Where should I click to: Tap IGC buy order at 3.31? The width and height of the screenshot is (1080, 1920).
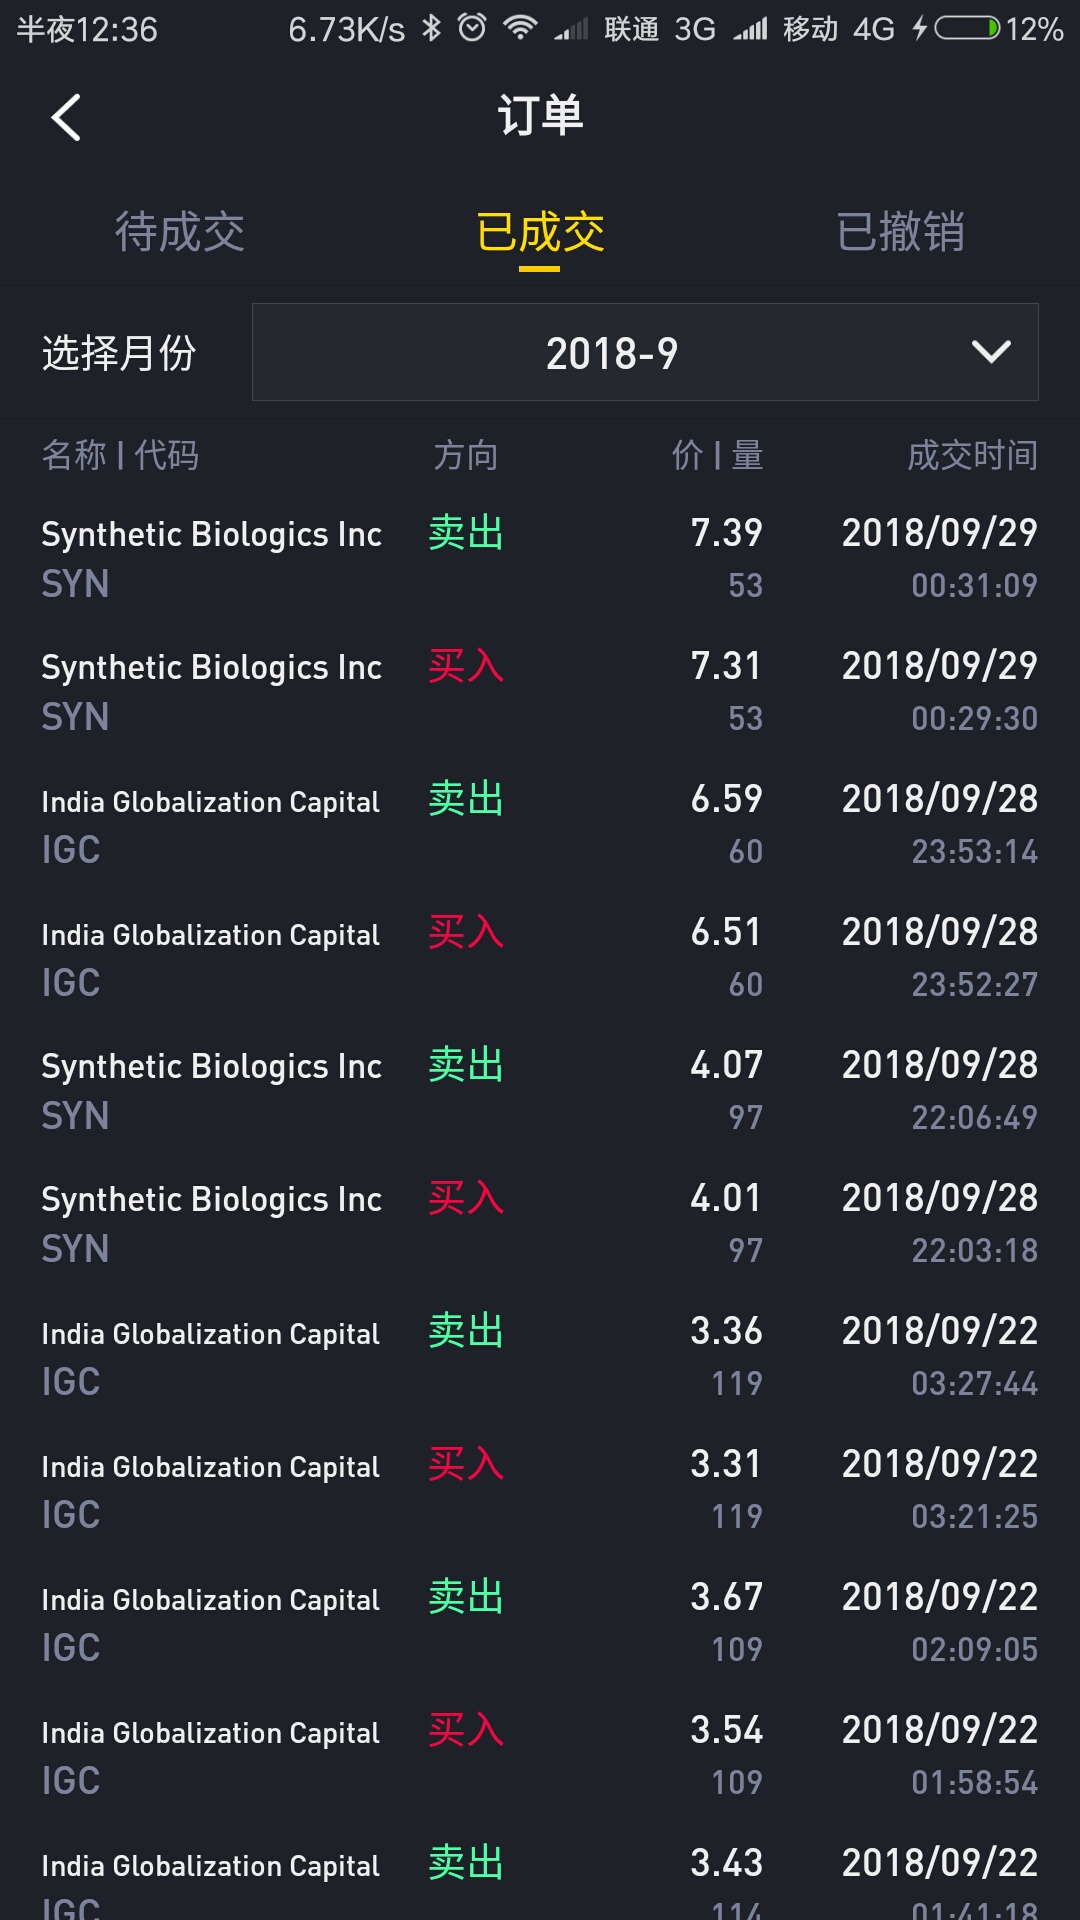(x=540, y=1489)
